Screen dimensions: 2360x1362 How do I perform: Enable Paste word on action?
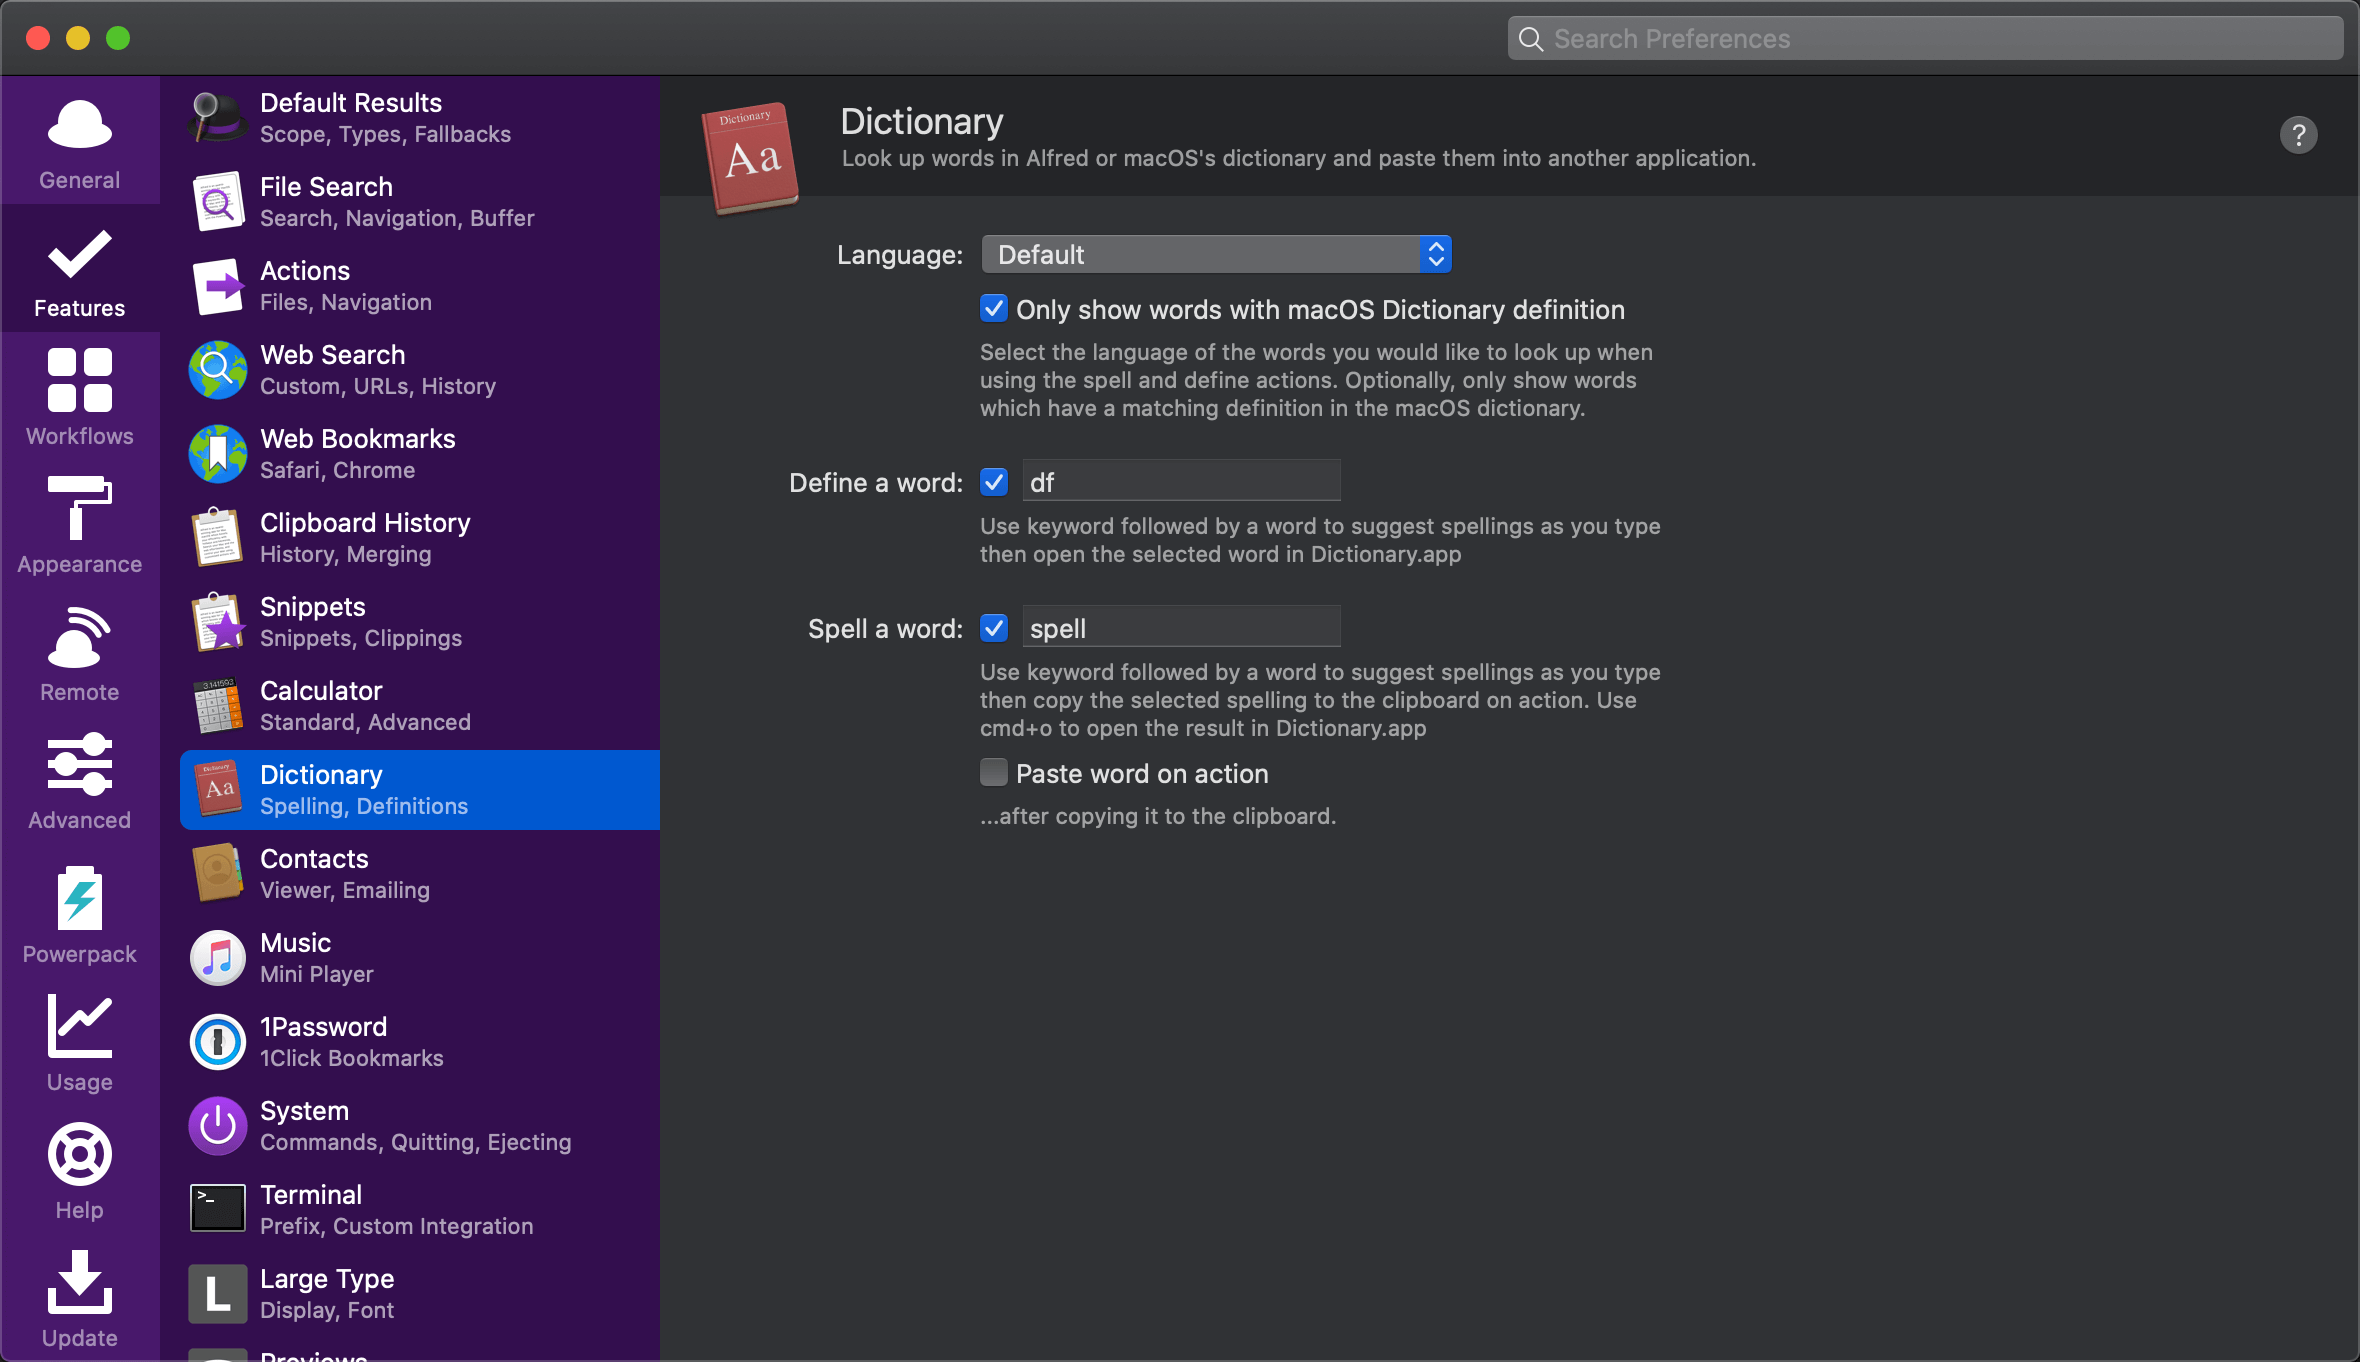(x=993, y=772)
